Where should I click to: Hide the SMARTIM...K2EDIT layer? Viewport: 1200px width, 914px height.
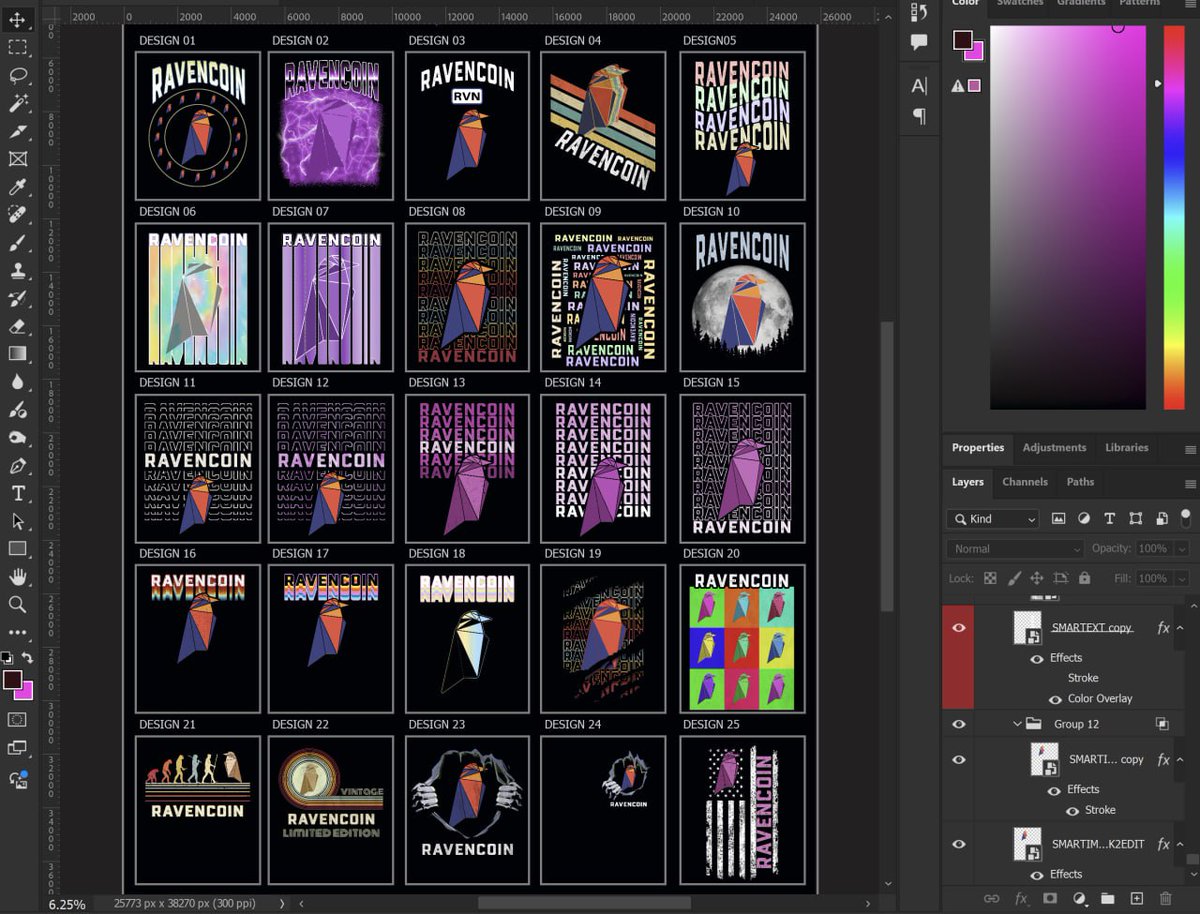(959, 844)
